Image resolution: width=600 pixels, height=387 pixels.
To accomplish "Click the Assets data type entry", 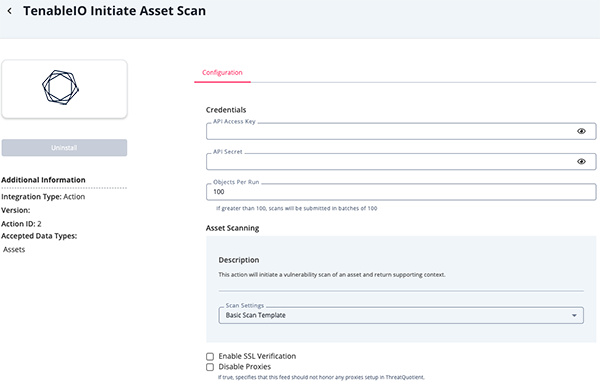I will tap(14, 250).
